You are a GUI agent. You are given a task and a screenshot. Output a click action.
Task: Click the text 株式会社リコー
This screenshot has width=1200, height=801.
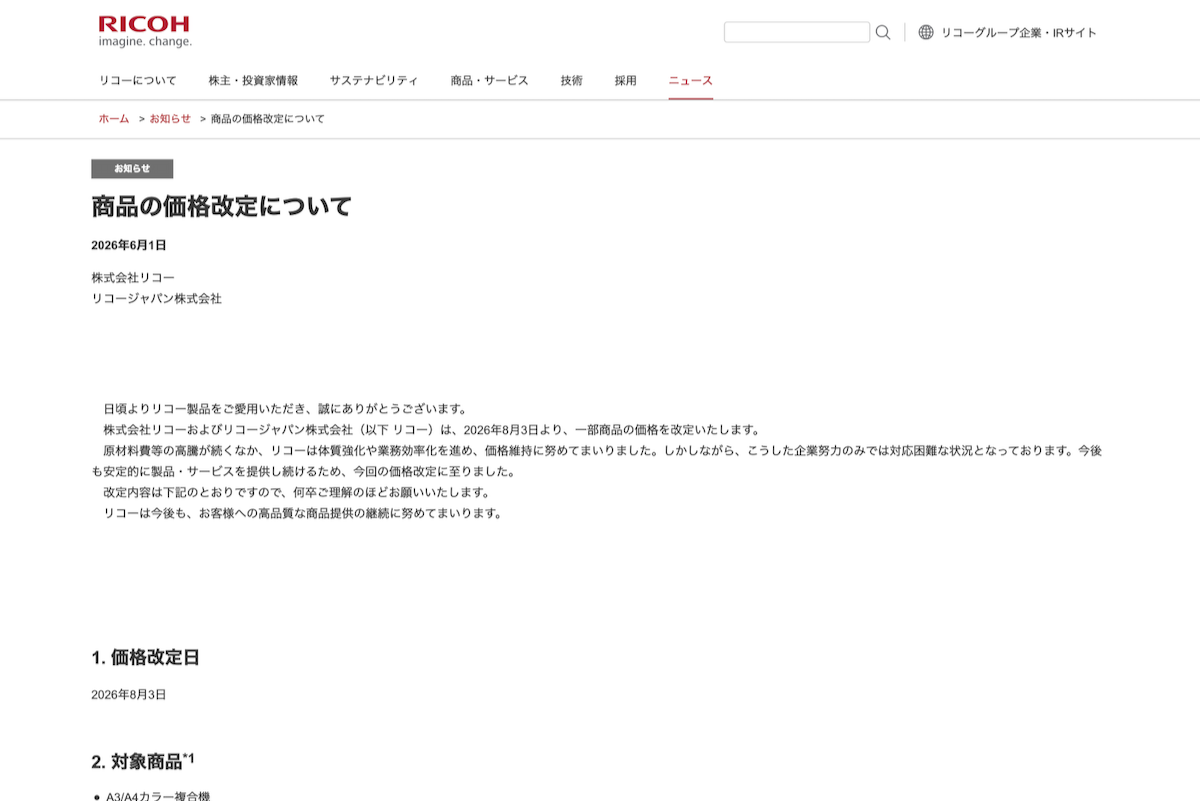(x=134, y=277)
